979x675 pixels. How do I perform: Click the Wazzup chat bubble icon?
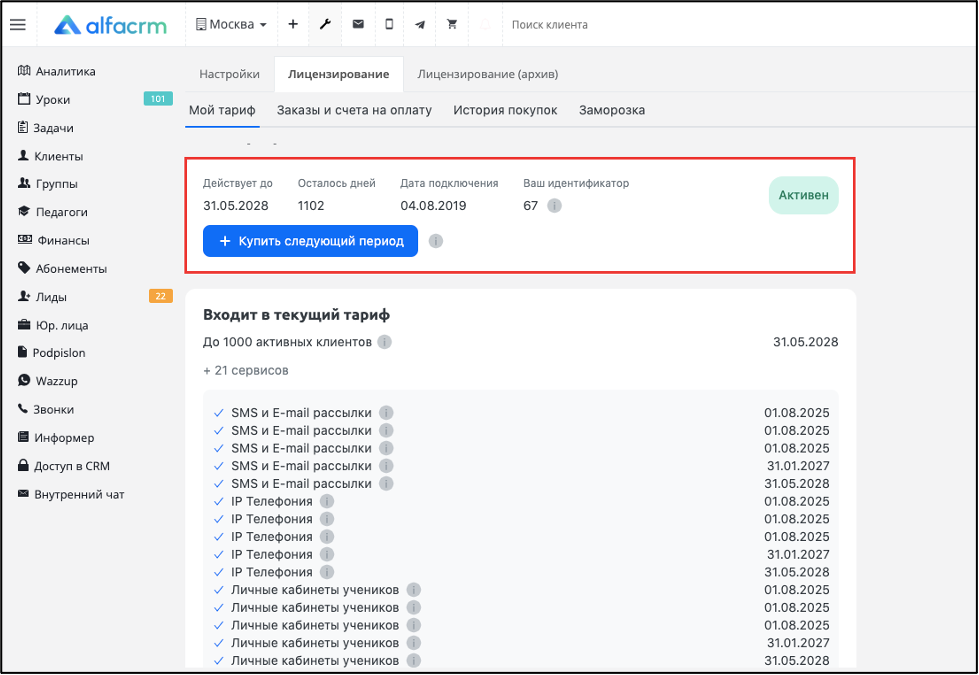[24, 380]
